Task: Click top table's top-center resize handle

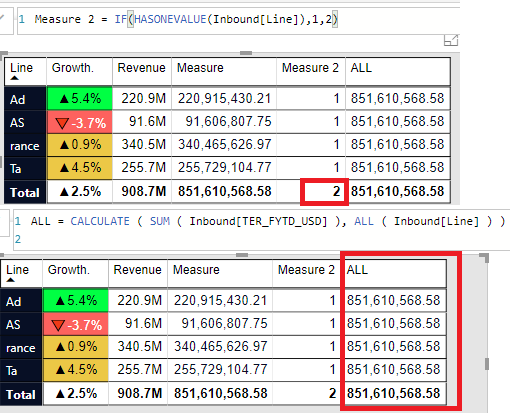Action: click(x=246, y=53)
